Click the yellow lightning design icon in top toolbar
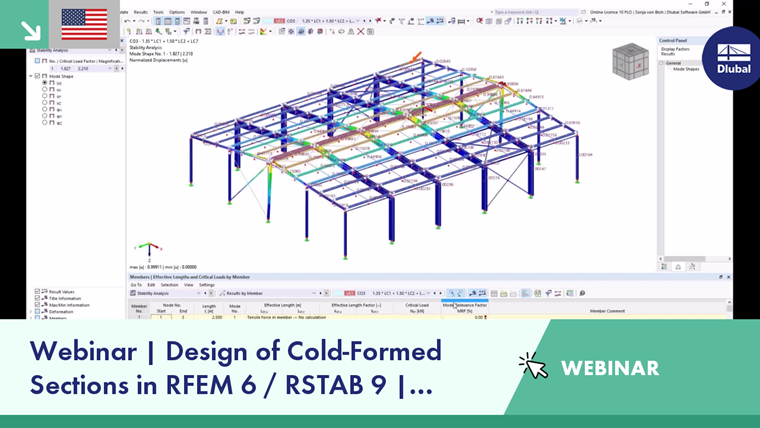 220,21
